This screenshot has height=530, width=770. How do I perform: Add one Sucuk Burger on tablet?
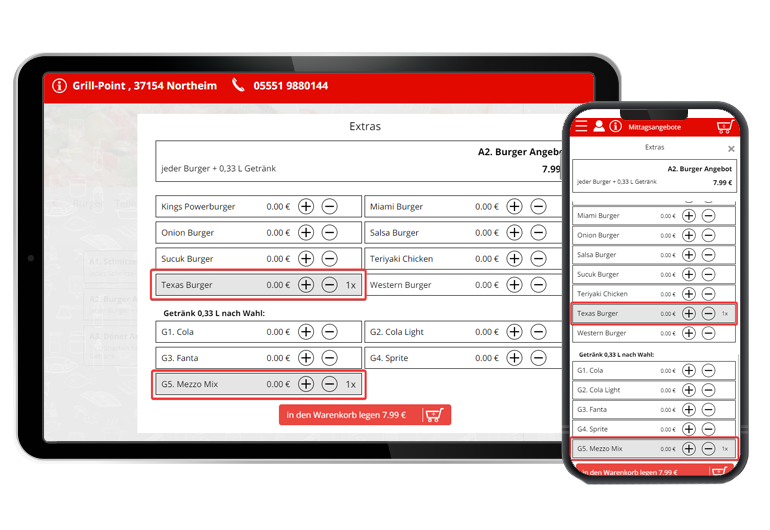click(x=306, y=258)
